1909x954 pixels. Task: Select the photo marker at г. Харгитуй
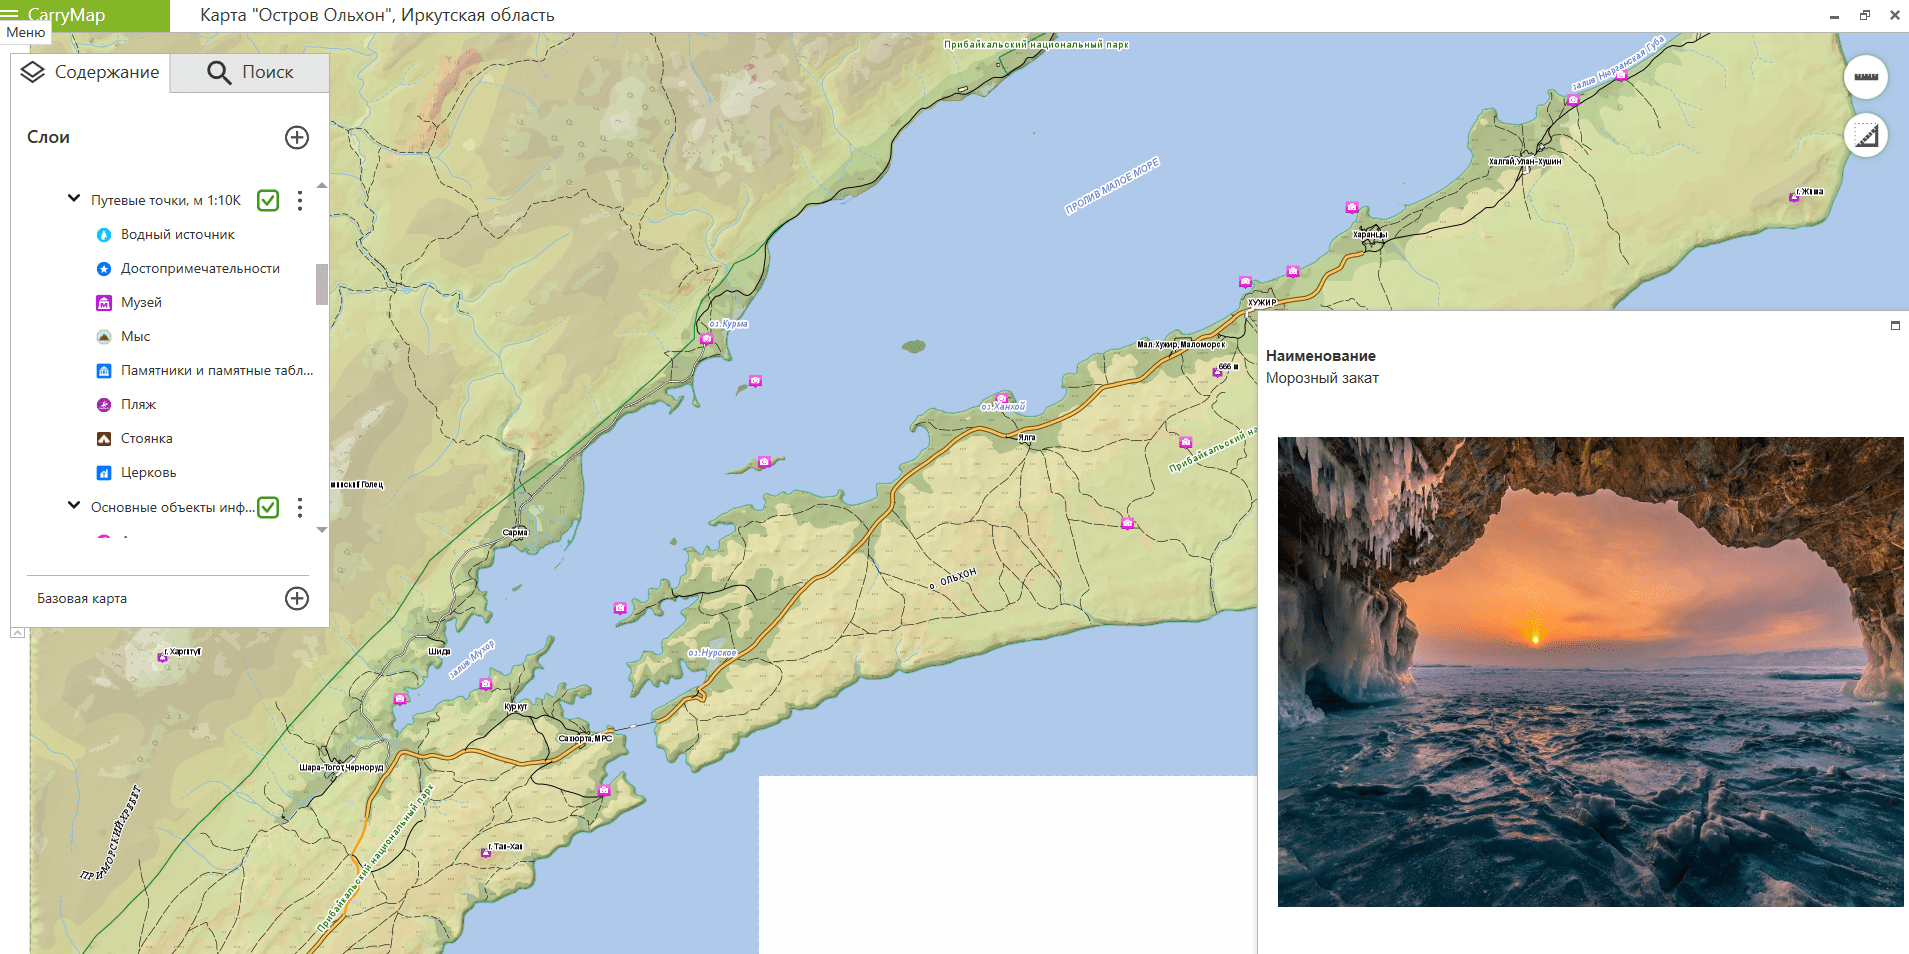tap(162, 657)
